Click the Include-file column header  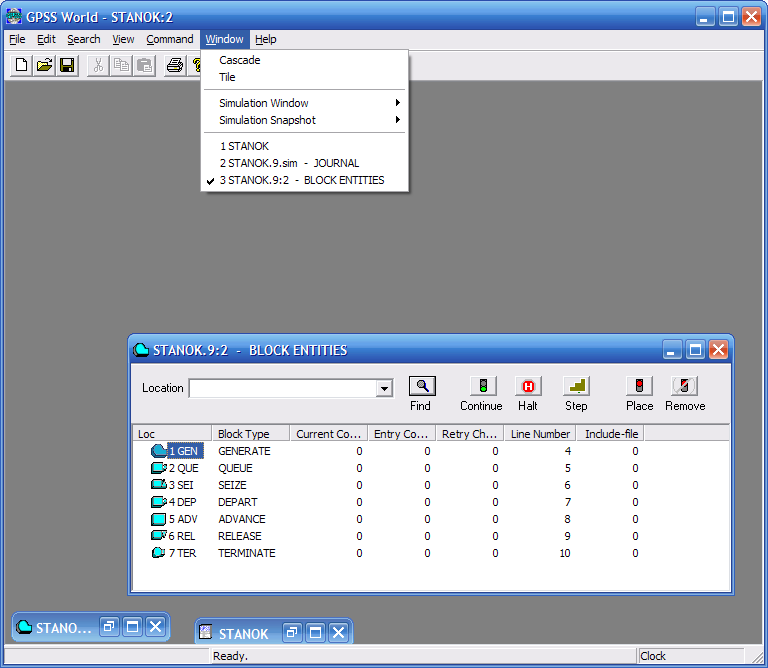[x=611, y=434]
